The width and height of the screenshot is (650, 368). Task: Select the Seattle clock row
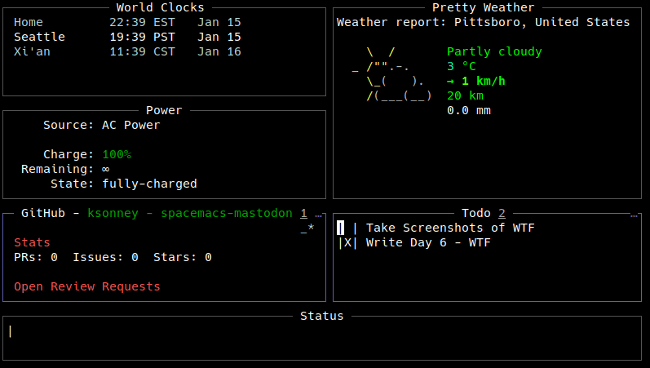point(127,37)
